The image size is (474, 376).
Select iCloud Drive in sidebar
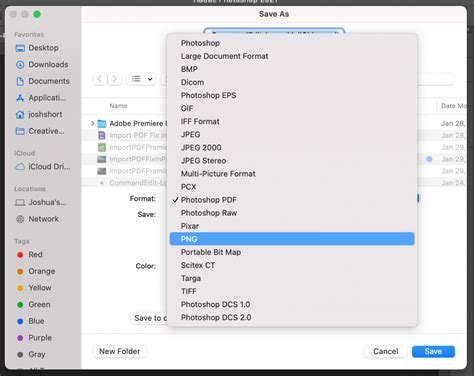pyautogui.click(x=43, y=167)
